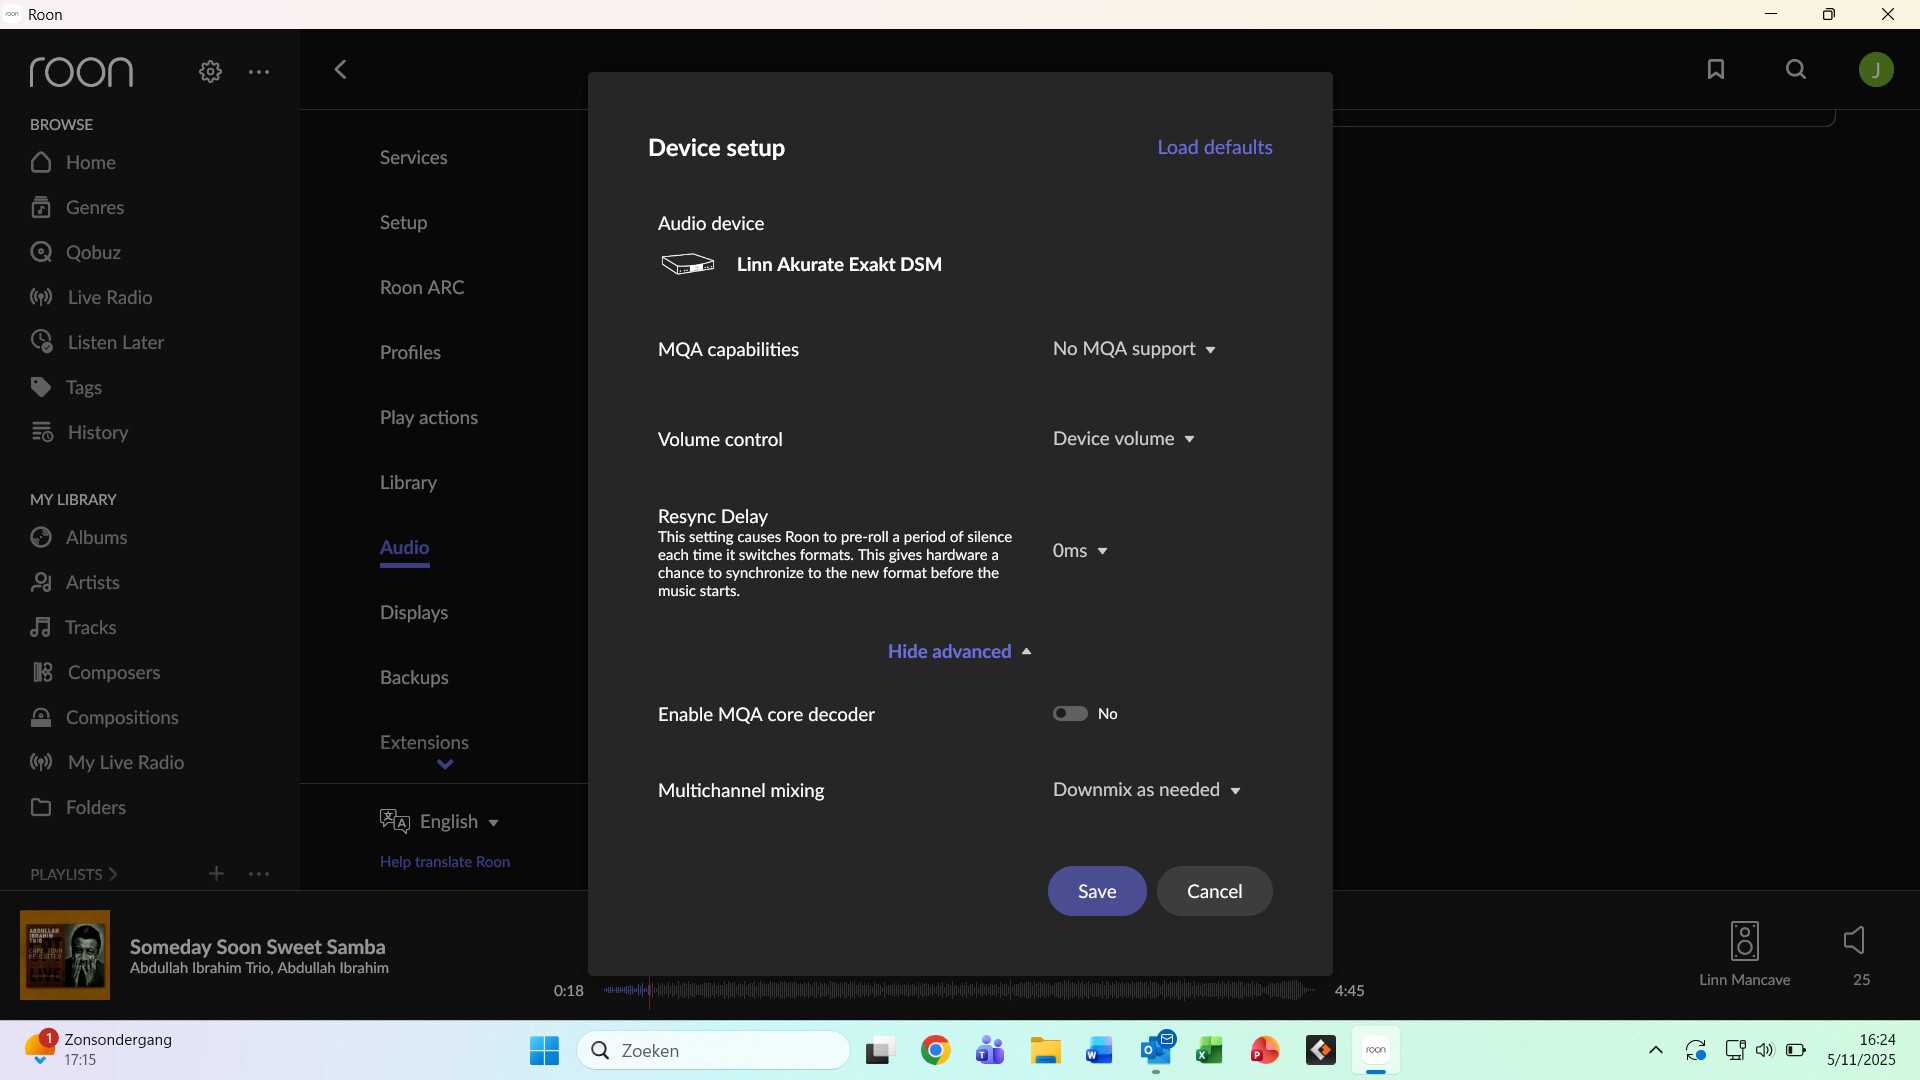Screen dimensions: 1920x1080
Task: Click the volume speaker icon showing 25
Action: point(1855,940)
